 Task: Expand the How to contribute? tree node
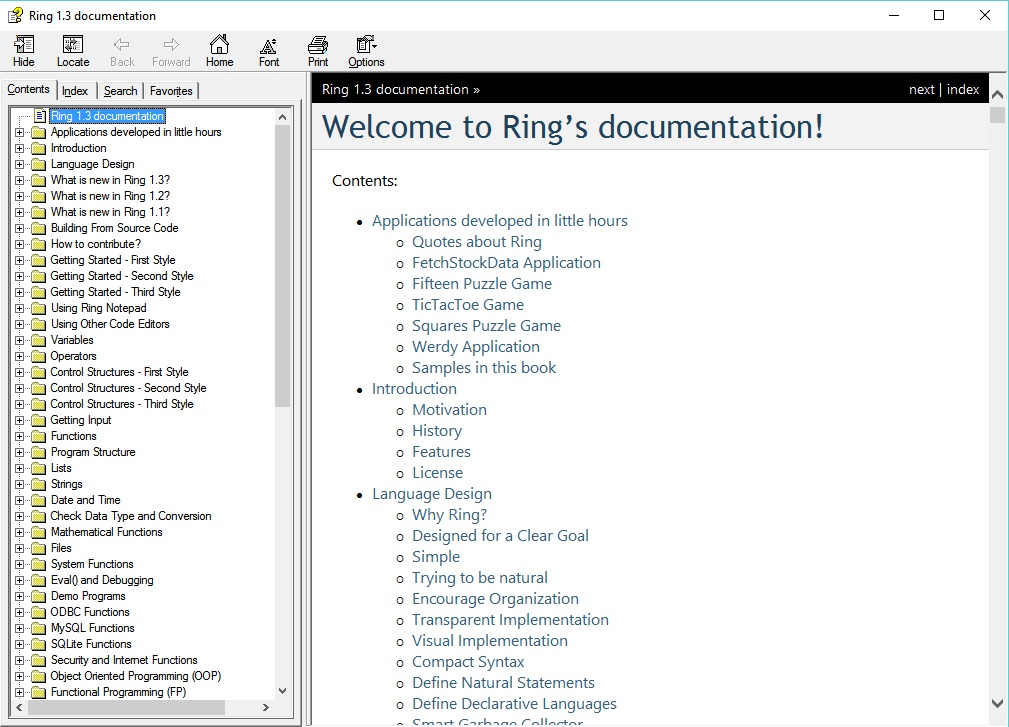point(19,244)
